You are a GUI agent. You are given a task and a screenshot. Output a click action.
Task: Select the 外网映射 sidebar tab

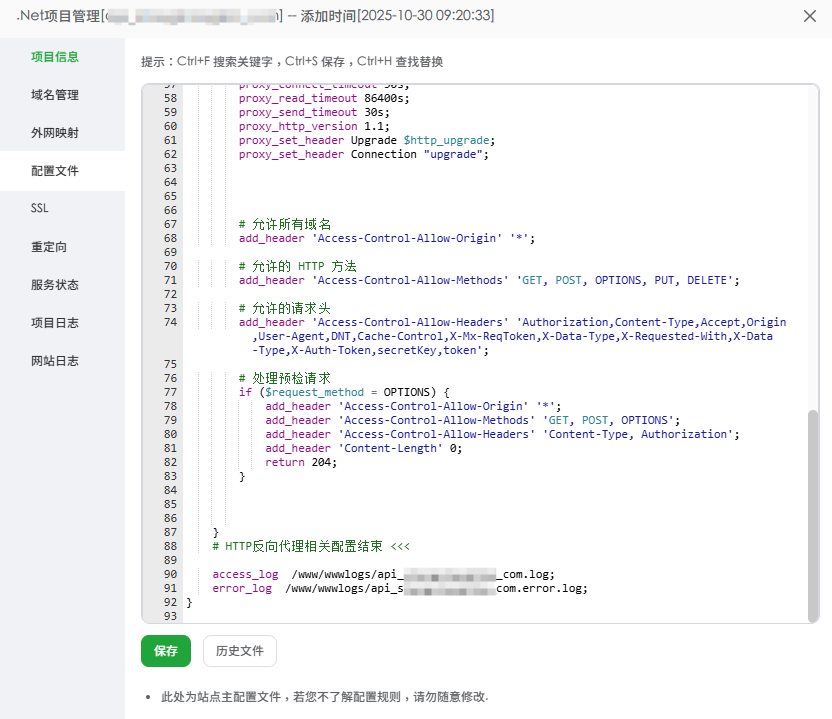55,133
